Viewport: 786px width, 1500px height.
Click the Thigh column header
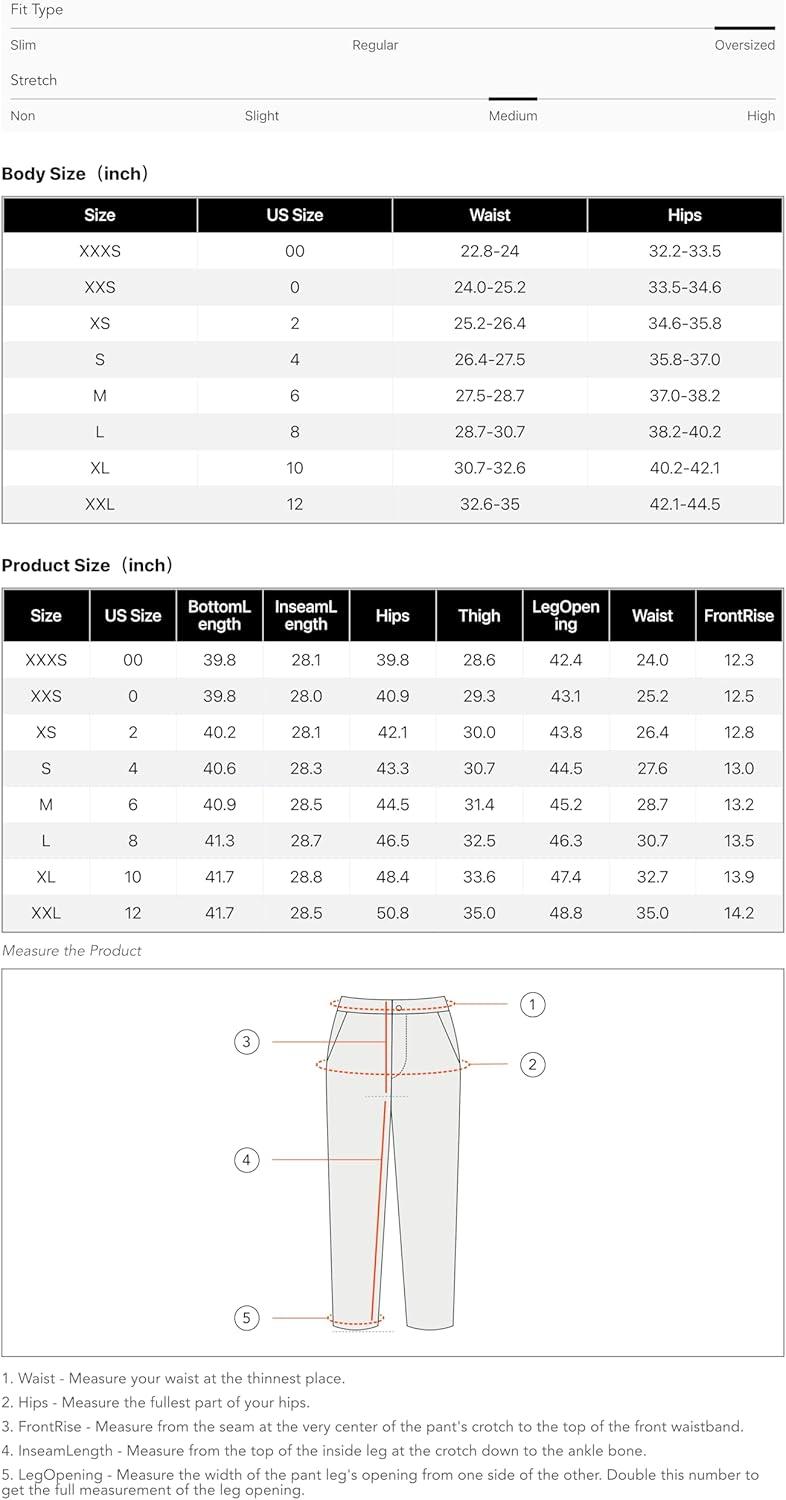tap(479, 616)
